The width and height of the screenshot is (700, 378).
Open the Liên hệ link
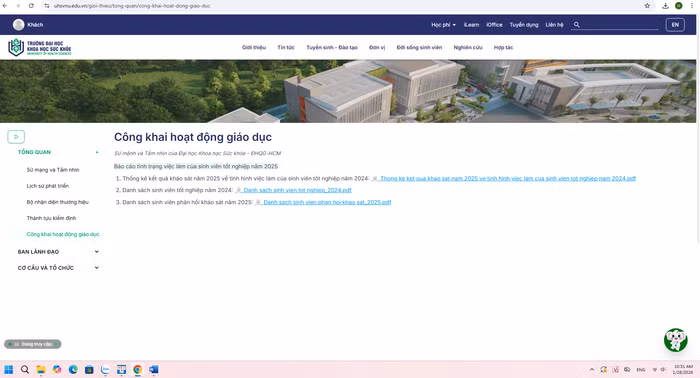tap(554, 25)
